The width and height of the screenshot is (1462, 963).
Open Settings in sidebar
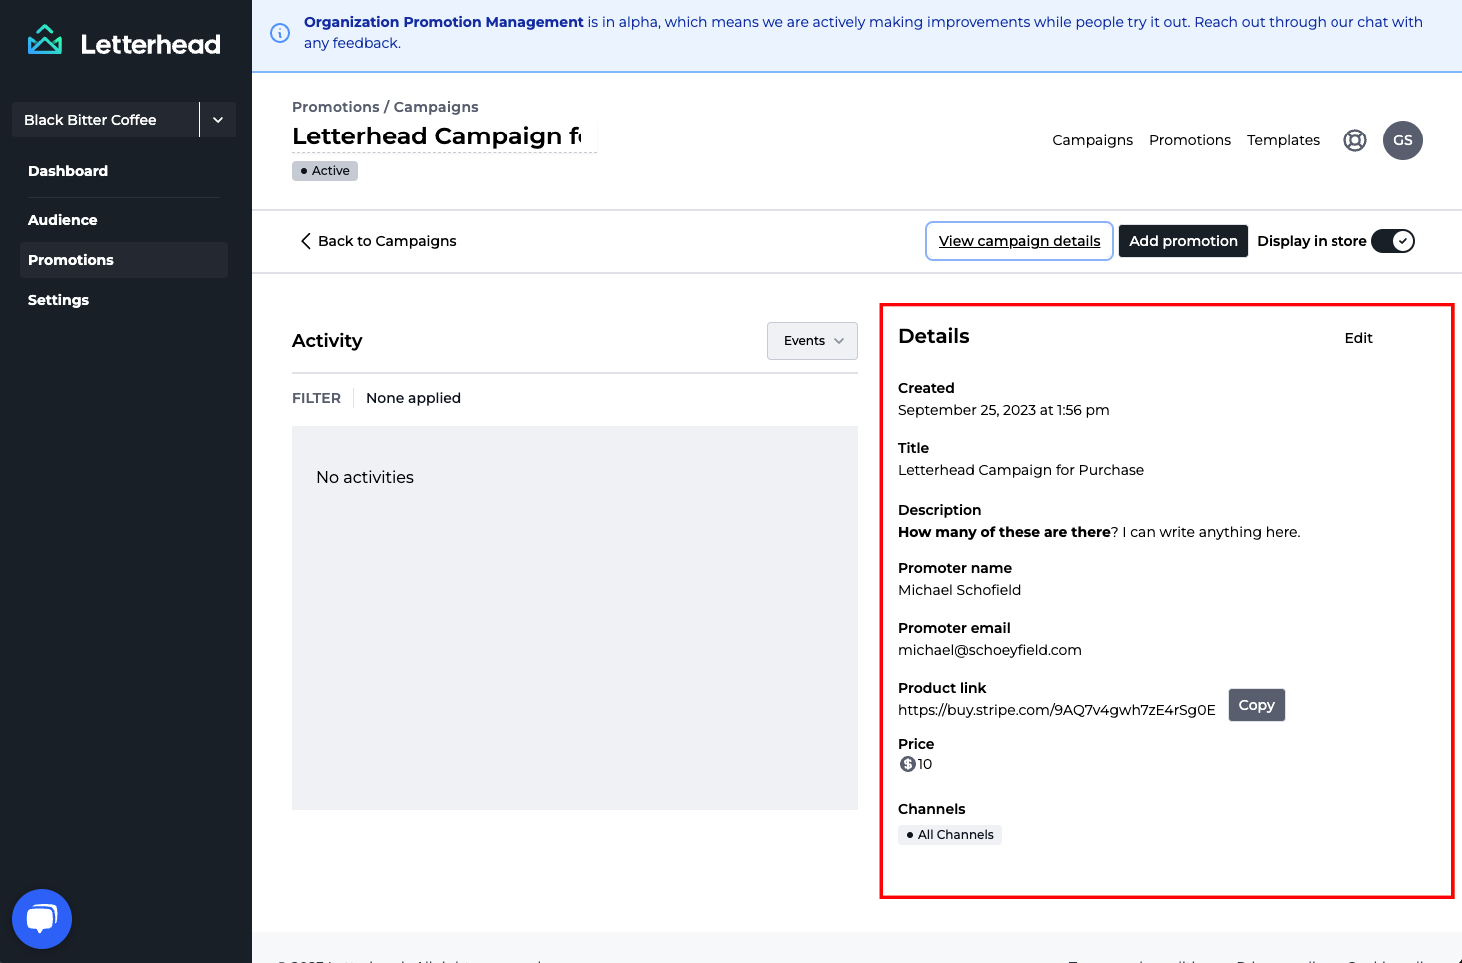(x=59, y=300)
